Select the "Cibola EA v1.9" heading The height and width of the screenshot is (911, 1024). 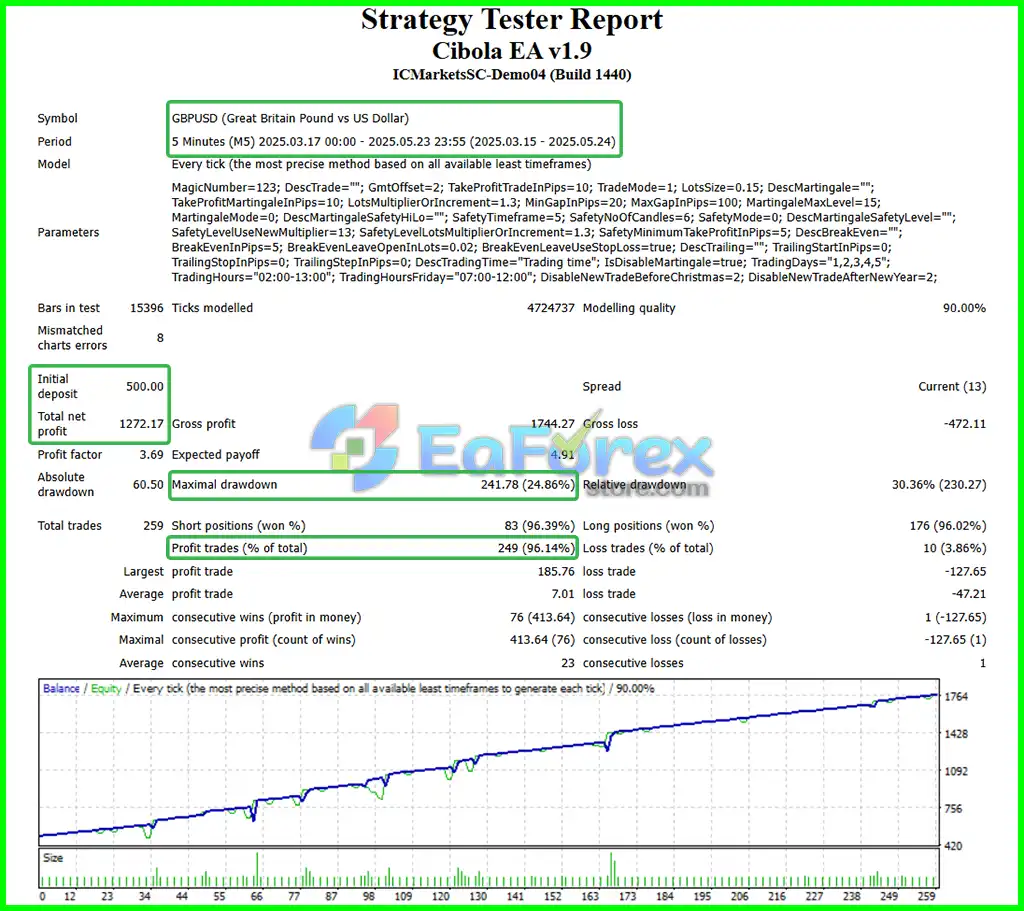click(x=511, y=50)
